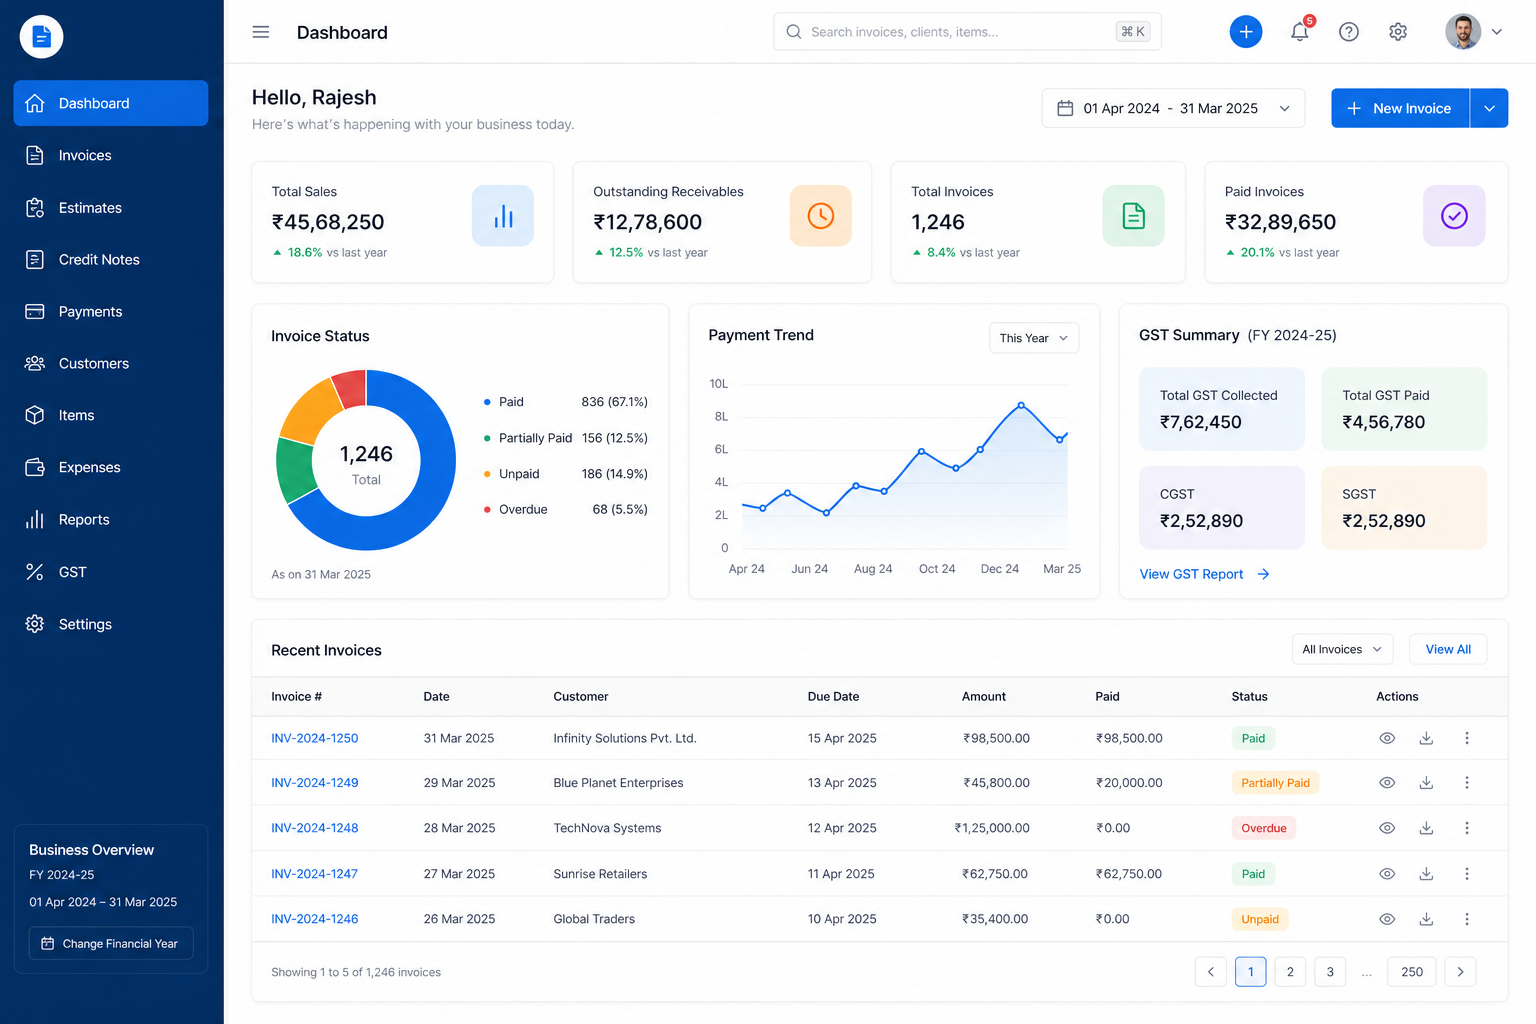Viewport: 1536px width, 1024px height.
Task: Expand the New Invoice dropdown arrow
Action: click(1489, 108)
